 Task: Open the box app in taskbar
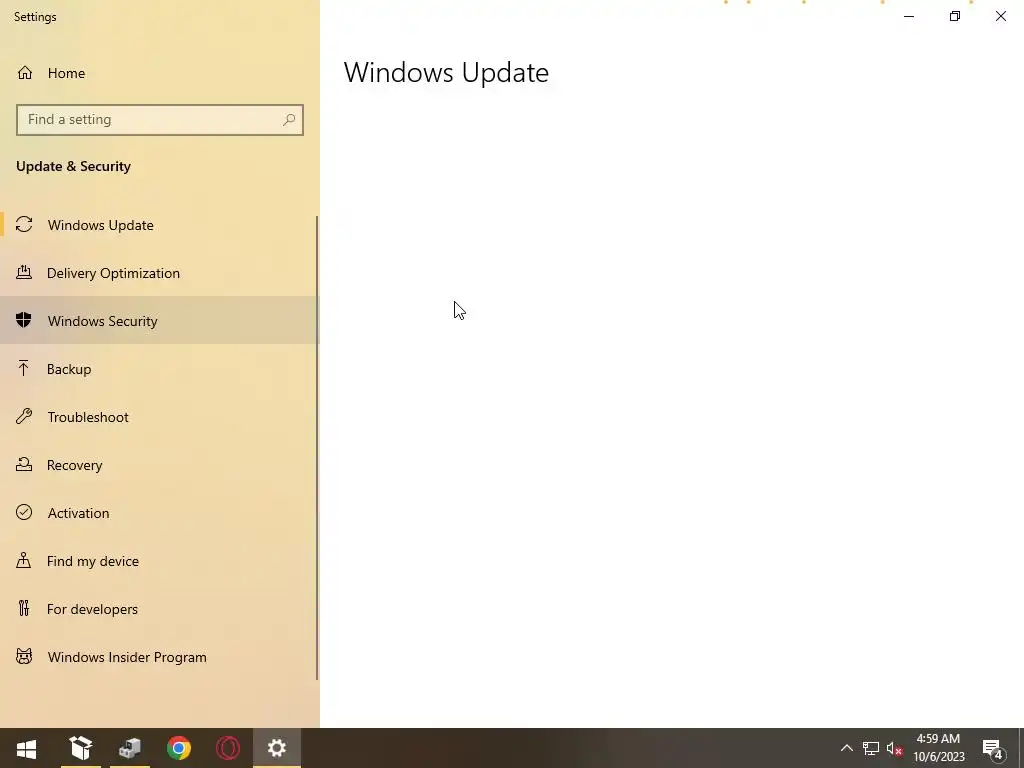click(x=81, y=748)
